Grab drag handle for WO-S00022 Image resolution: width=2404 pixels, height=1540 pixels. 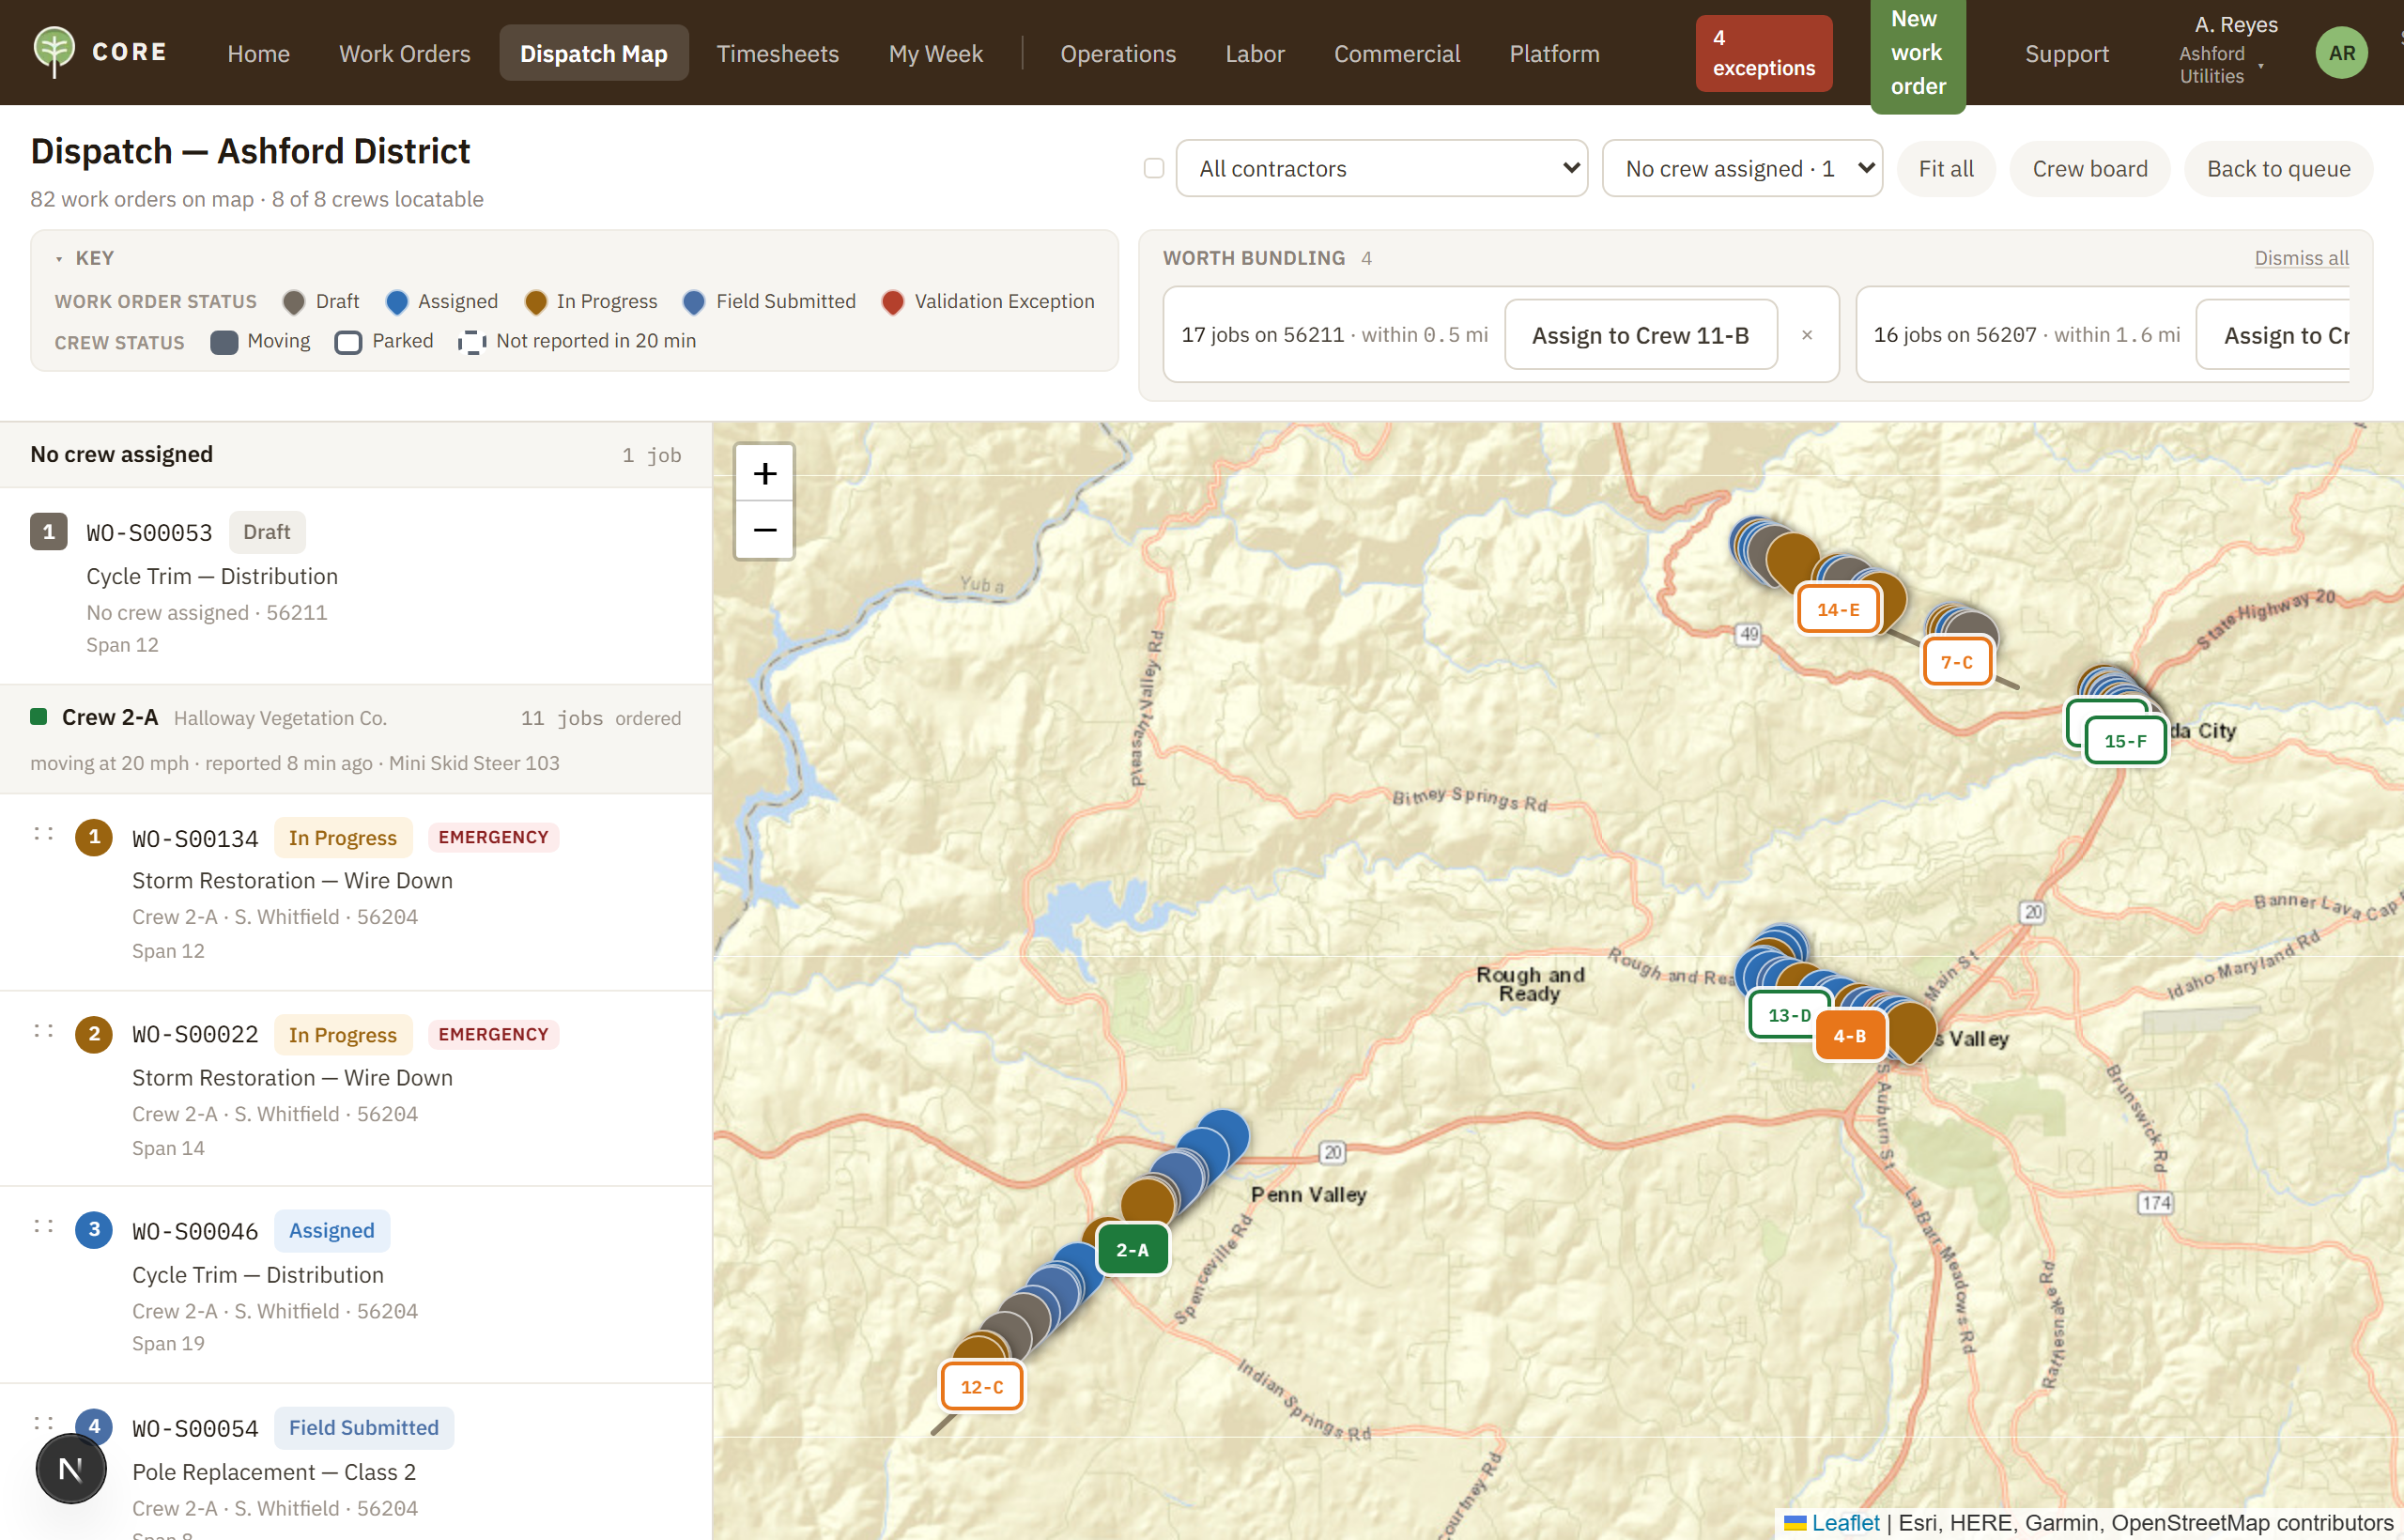pos(43,1030)
